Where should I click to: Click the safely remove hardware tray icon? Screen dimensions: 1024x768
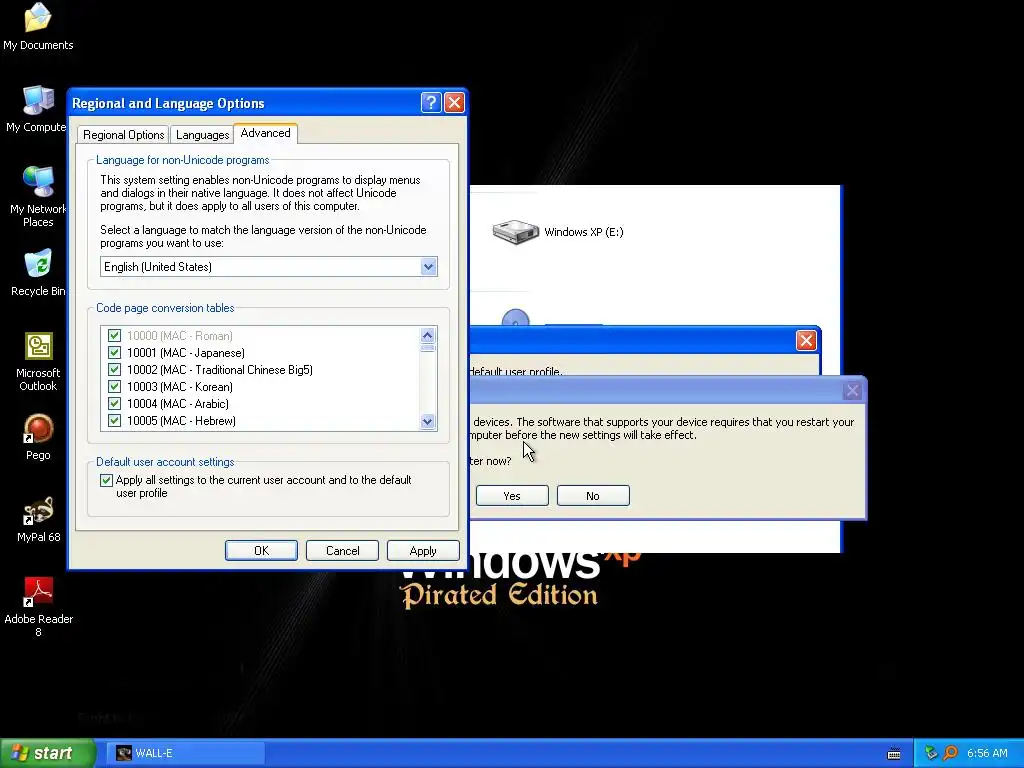(931, 753)
